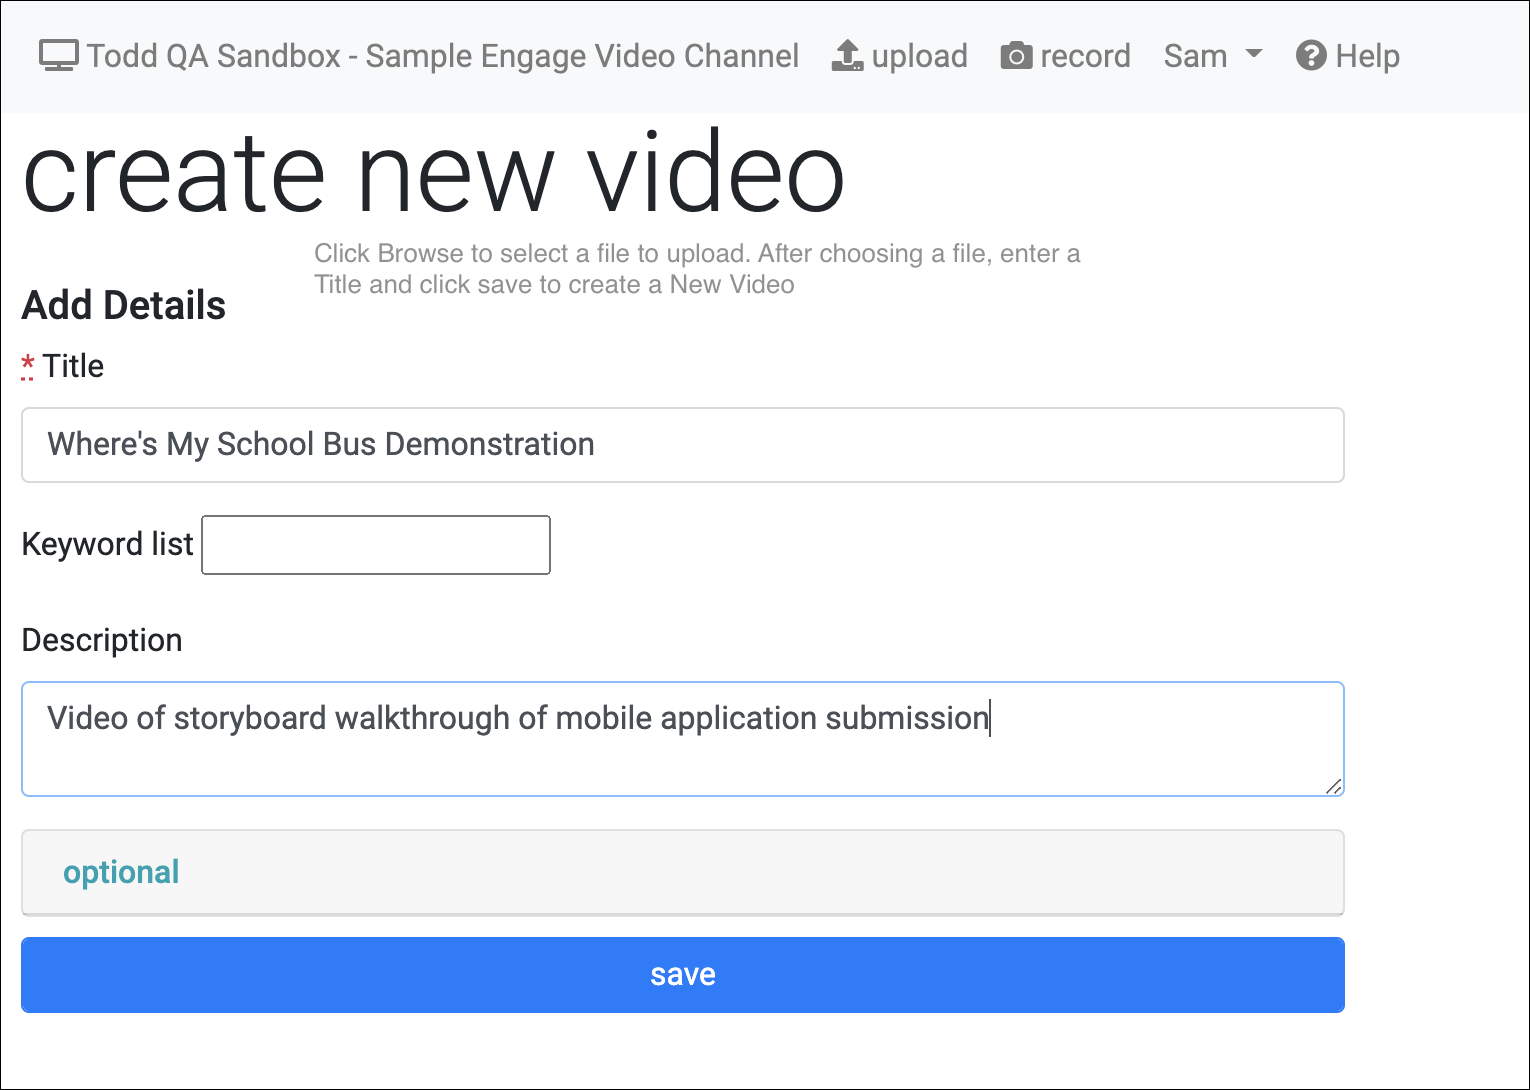Screen dimensions: 1530x1090
Task: Click the optional label text
Action: 121,872
